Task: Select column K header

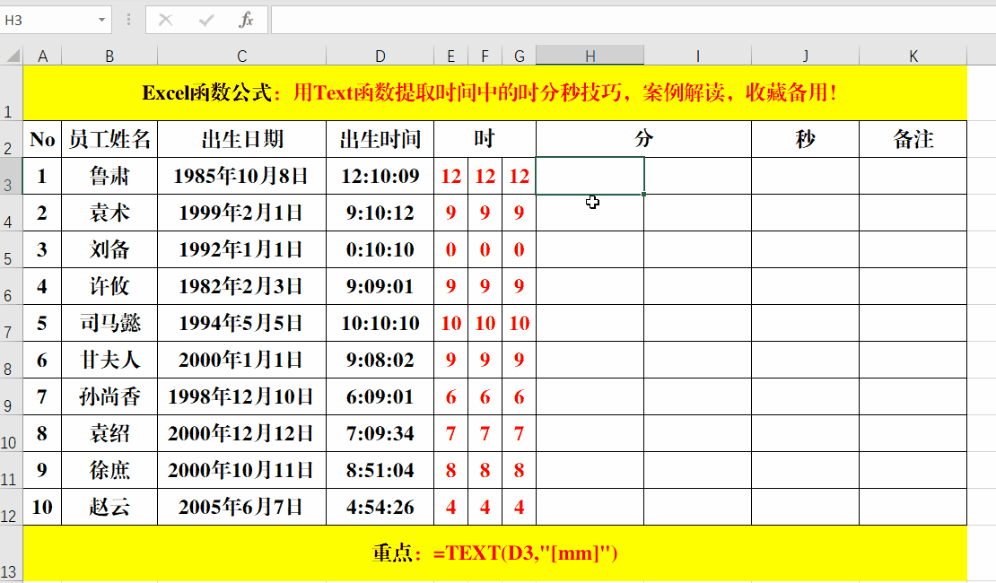Action: click(913, 56)
